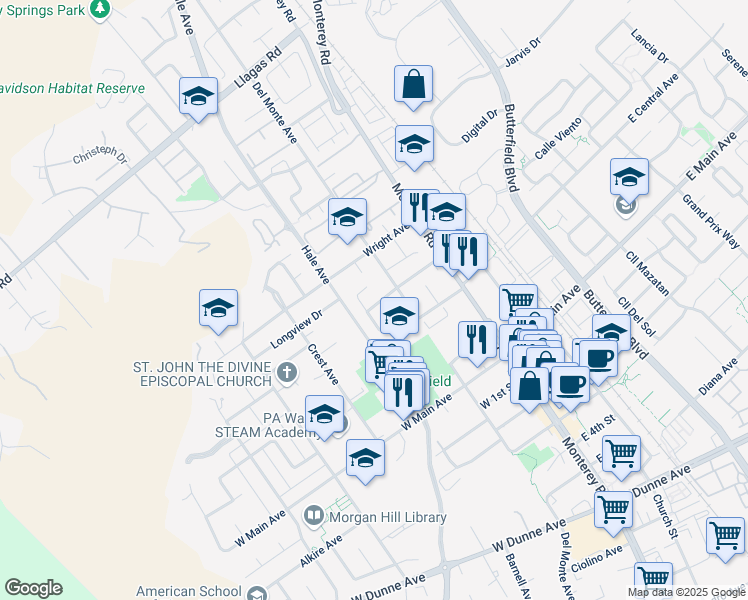The height and width of the screenshot is (600, 748).
Task: Click the rightmost restaurant marker near Wright Ave
Action: [x=468, y=254]
